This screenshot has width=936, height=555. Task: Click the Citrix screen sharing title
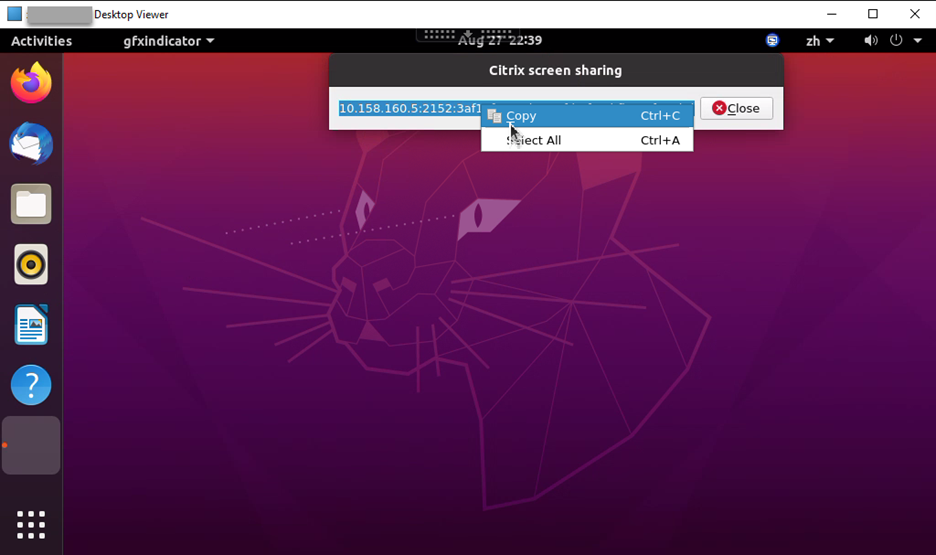click(555, 70)
